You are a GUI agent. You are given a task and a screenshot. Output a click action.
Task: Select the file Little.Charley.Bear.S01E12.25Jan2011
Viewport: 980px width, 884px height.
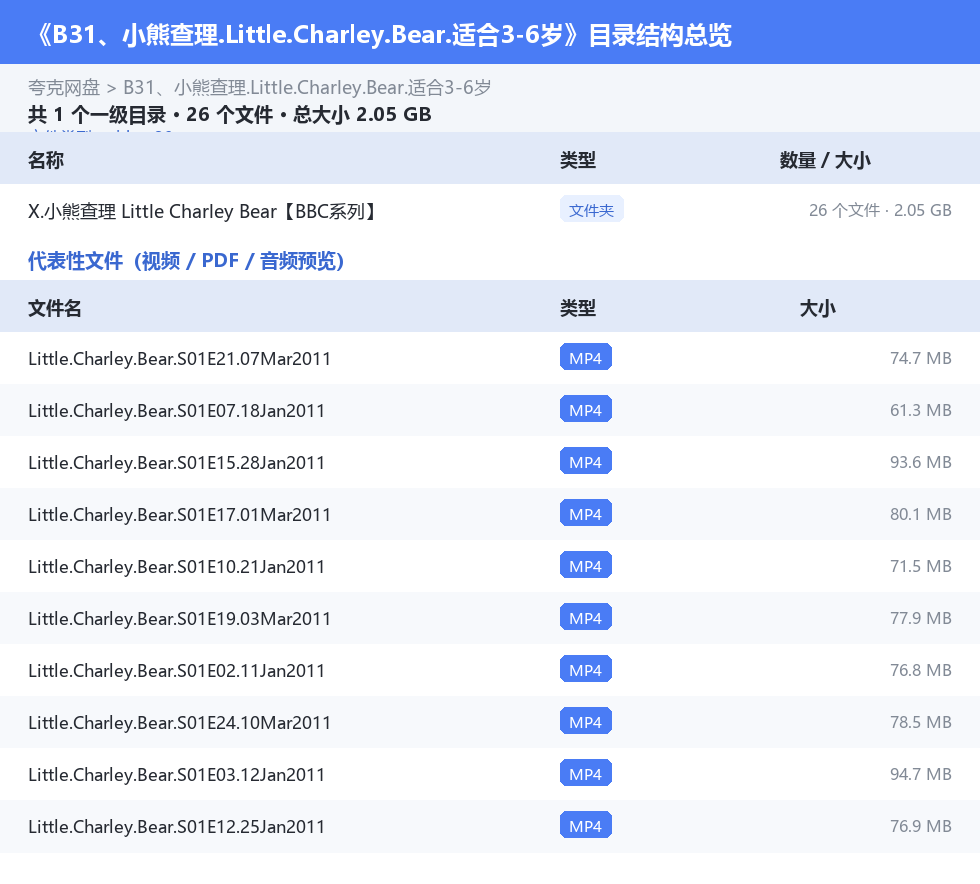point(176,825)
